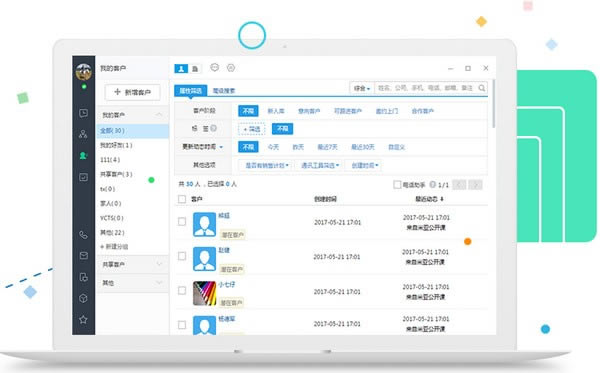Click the speech bubble toolbar icon
This screenshot has width=600, height=373.
pos(215,68)
